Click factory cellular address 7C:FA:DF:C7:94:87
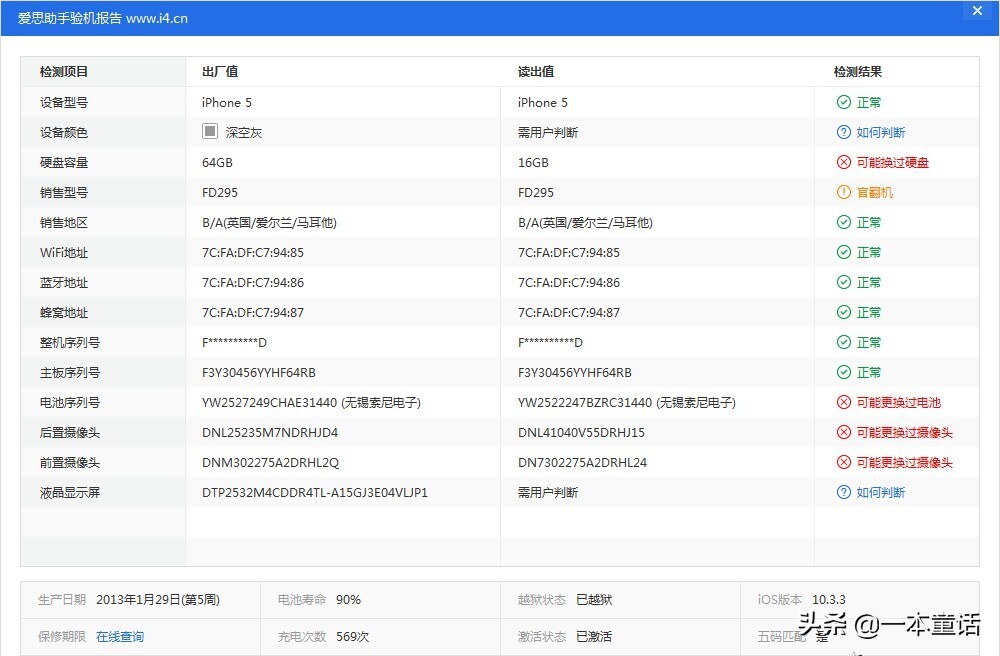Image resolution: width=1000 pixels, height=656 pixels. (x=253, y=312)
